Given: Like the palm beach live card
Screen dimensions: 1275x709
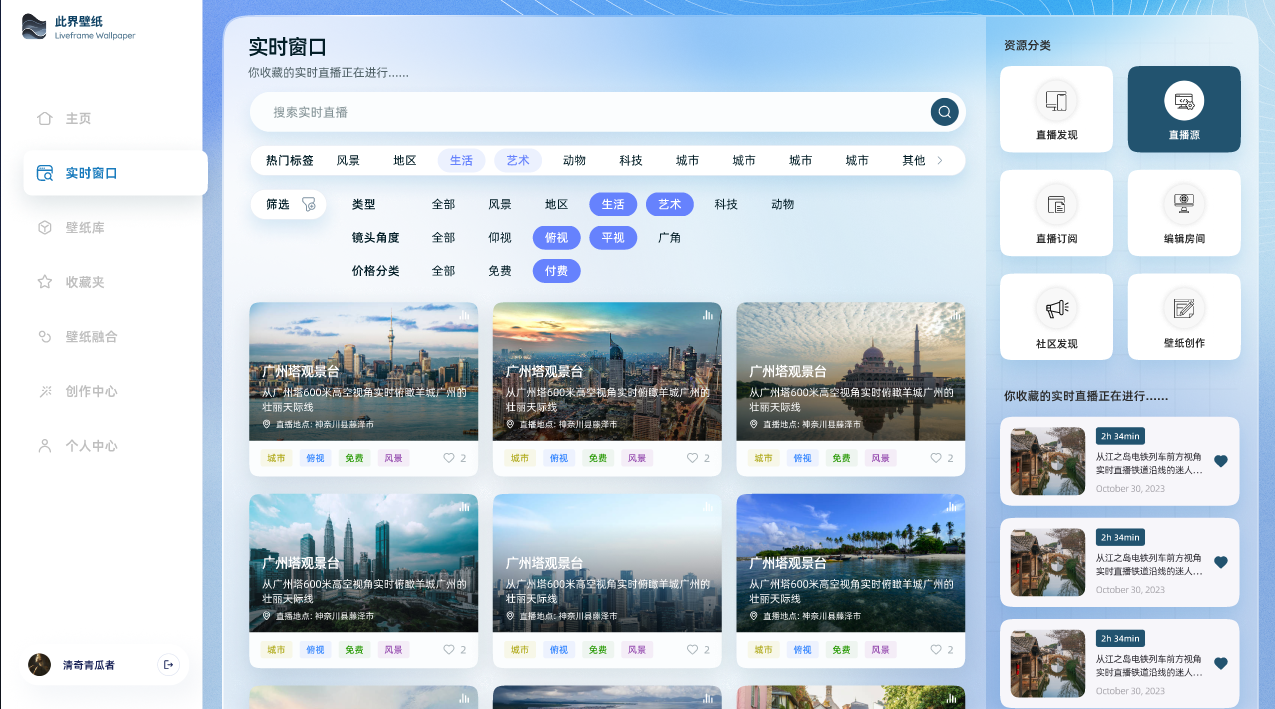Looking at the screenshot, I should coord(936,650).
